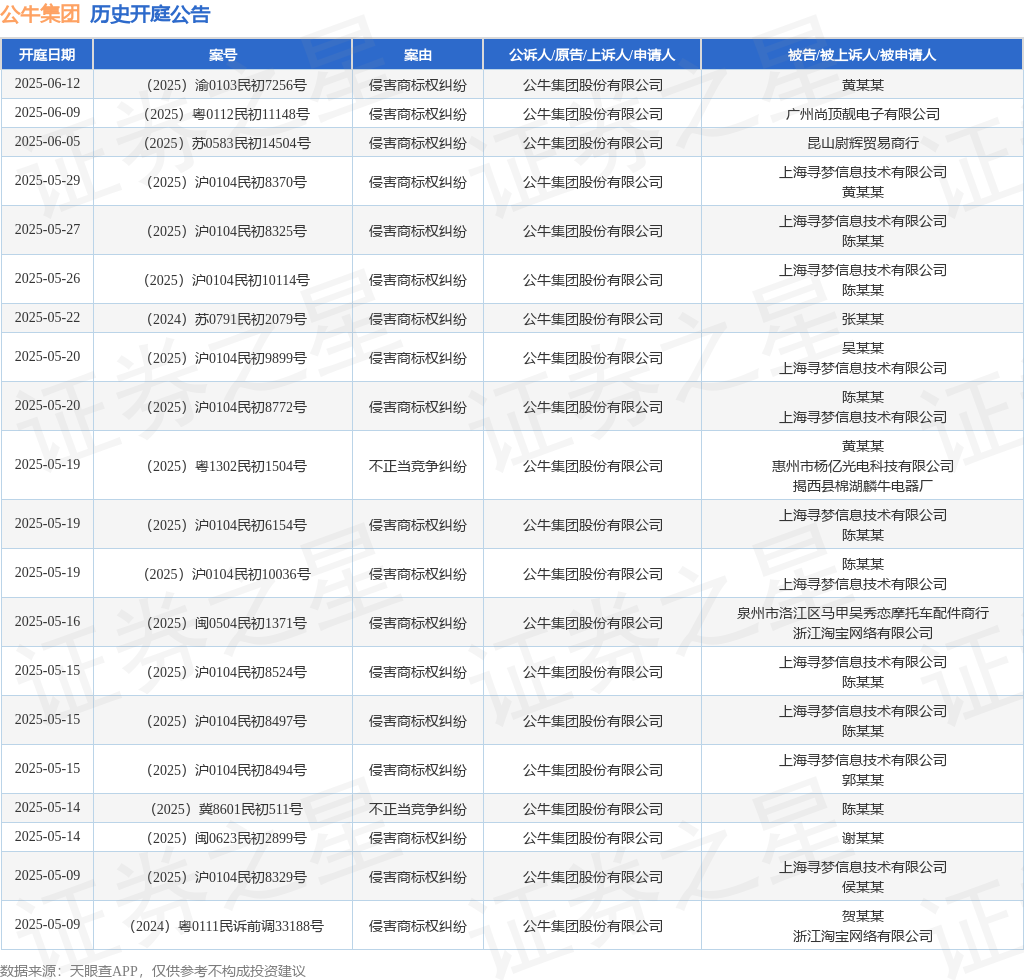Viewport: 1024px width, 980px height.
Task: Click defendant 张某某
Action: (863, 319)
